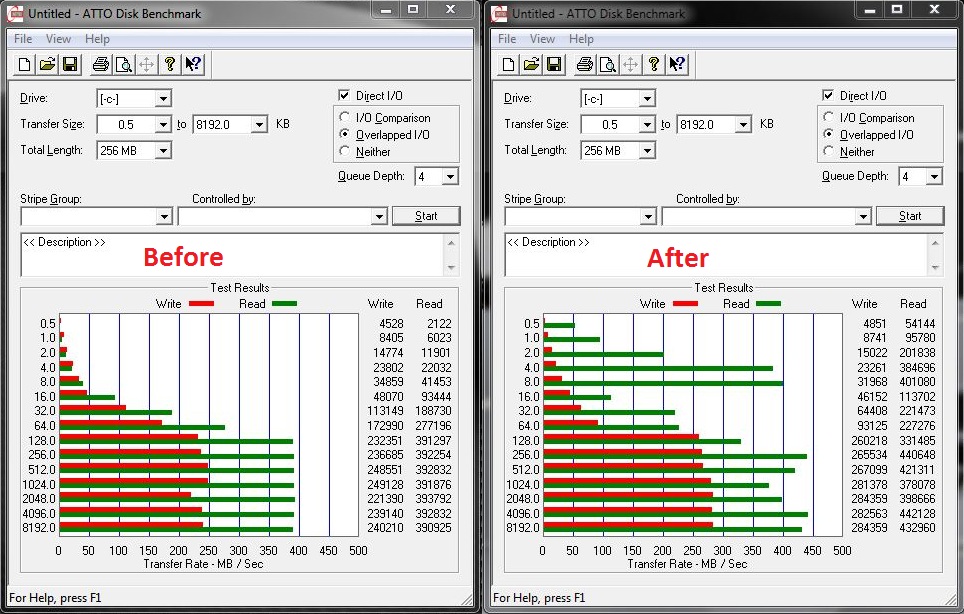Maximize the Before ATTO Disk Benchmark window
Screen dimensions: 964x614
(413, 9)
